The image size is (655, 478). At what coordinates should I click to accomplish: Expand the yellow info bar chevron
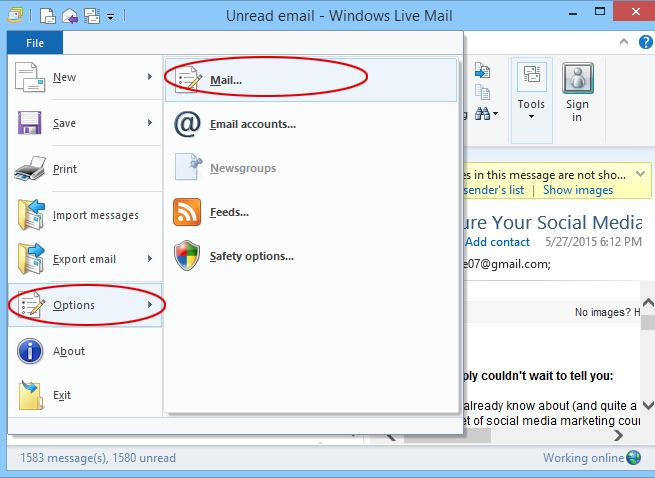coord(640,174)
